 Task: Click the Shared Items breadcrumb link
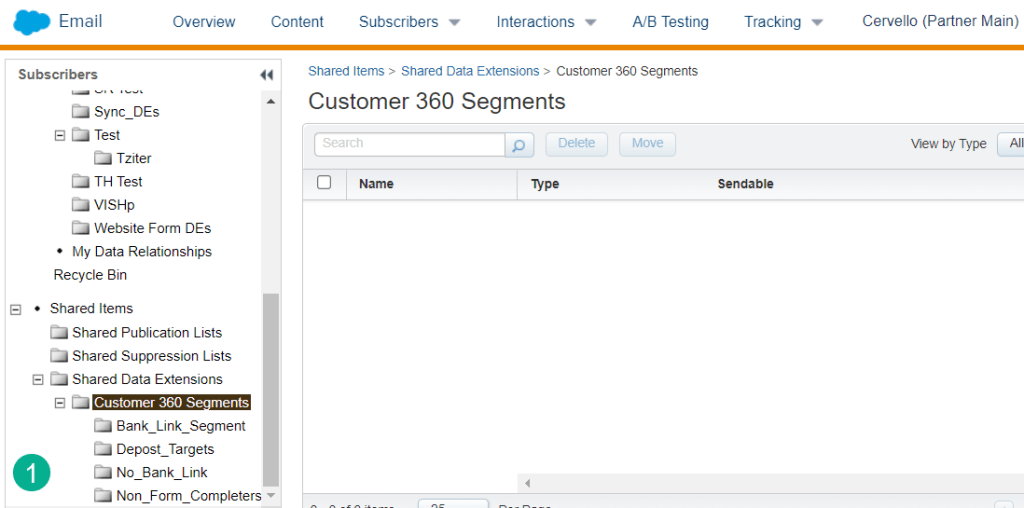pyautogui.click(x=346, y=71)
